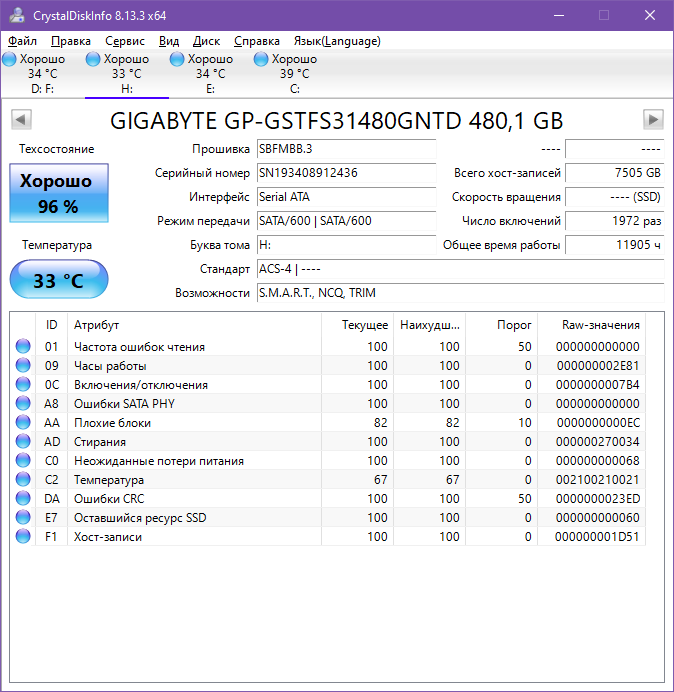Click the Атрибут column header
Image resolution: width=674 pixels, height=692 pixels.
coord(97,325)
